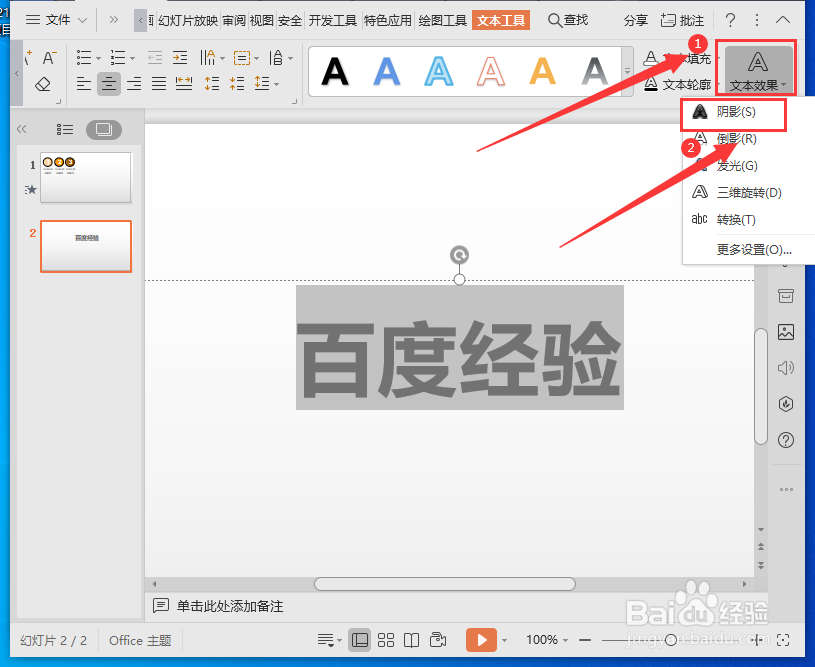Viewport: 815px width, 667px height.
Task: Decrease indent level icon
Action: [x=155, y=57]
